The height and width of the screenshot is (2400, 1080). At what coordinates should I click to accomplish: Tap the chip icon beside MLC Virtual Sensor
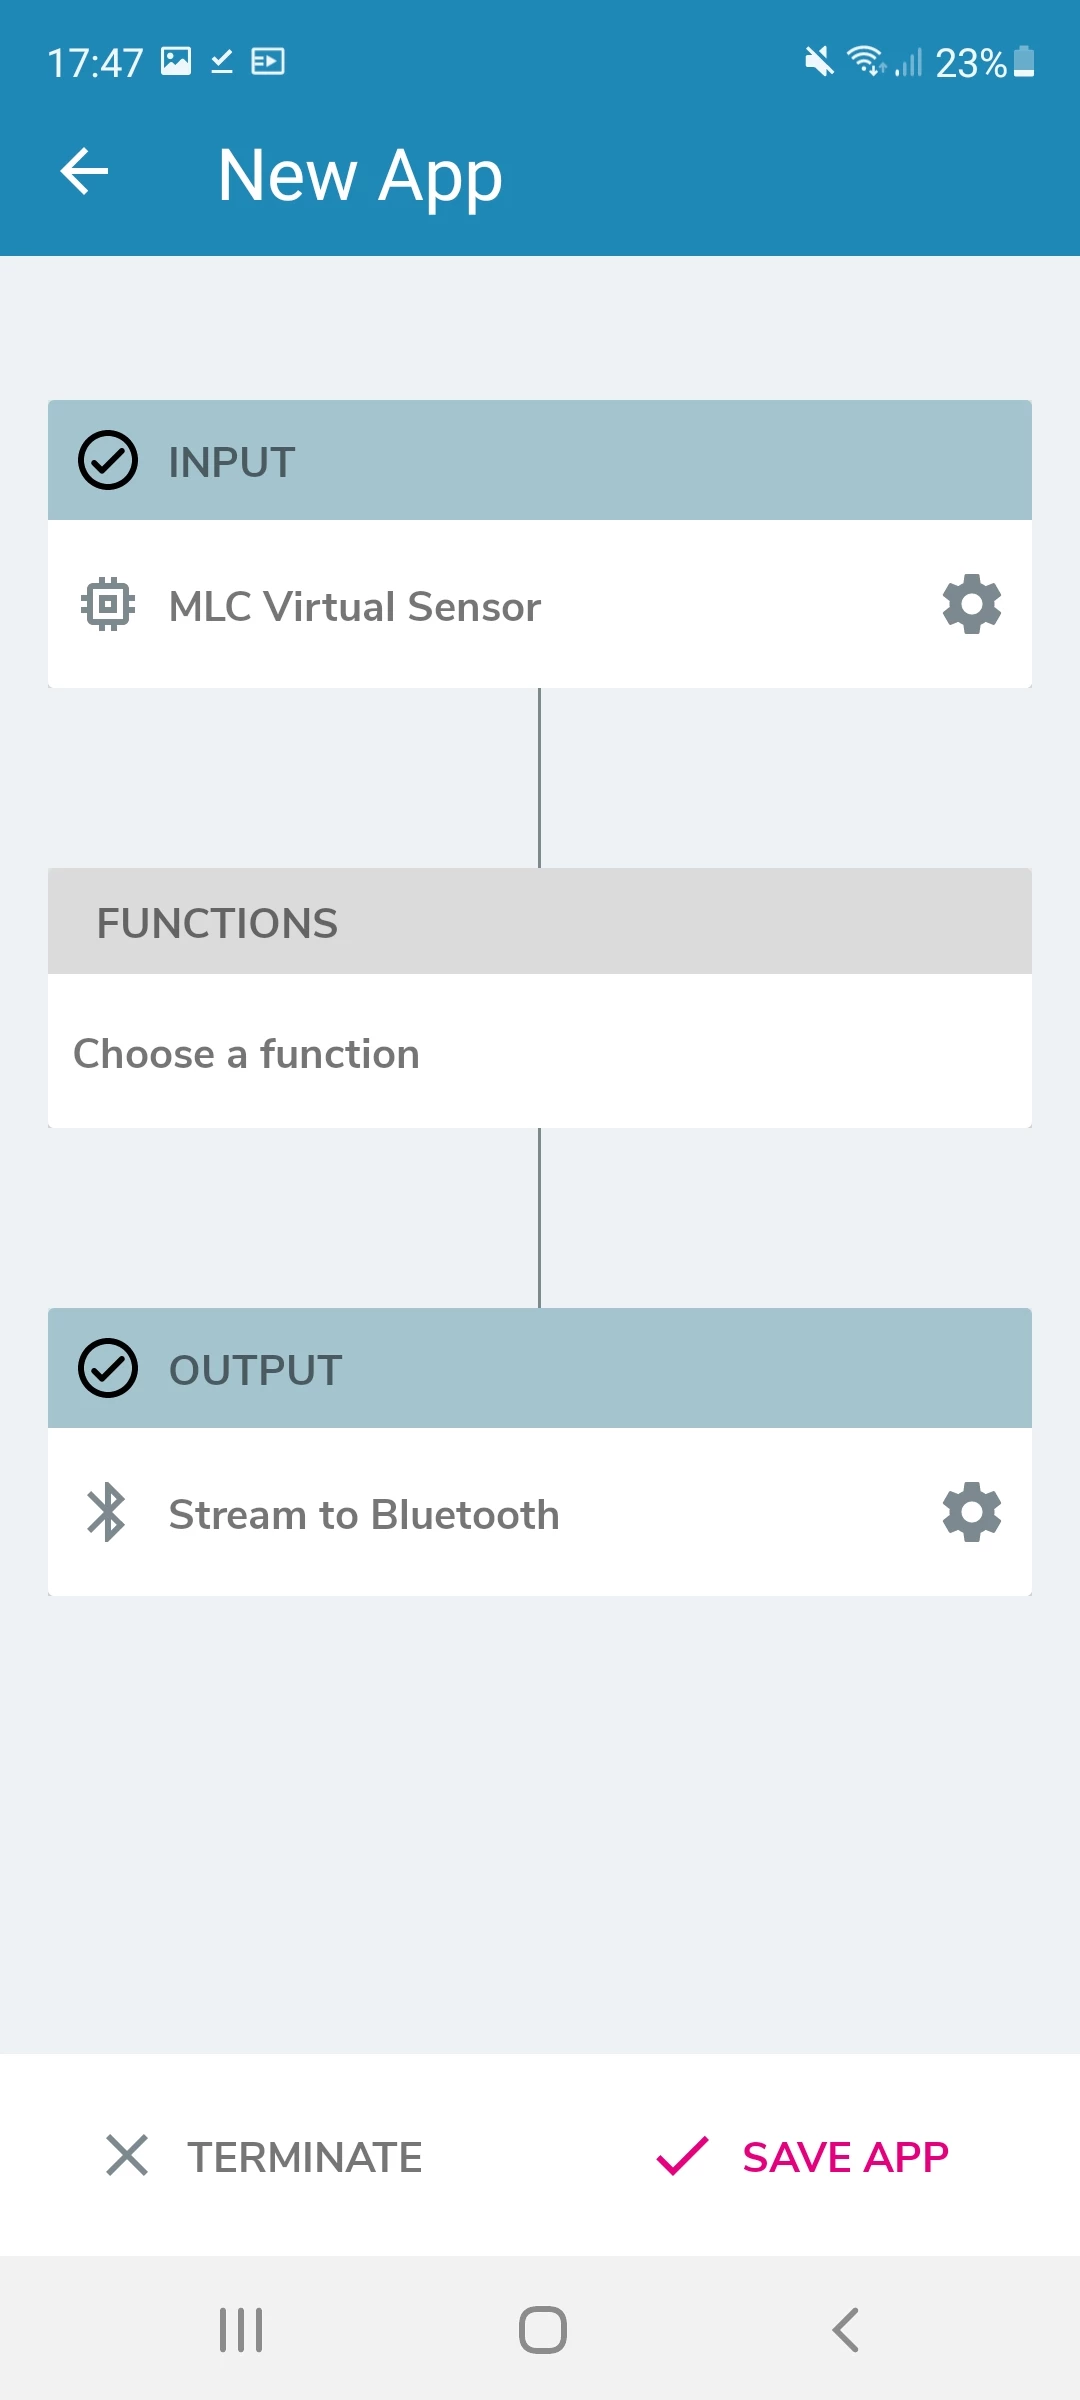tap(107, 604)
